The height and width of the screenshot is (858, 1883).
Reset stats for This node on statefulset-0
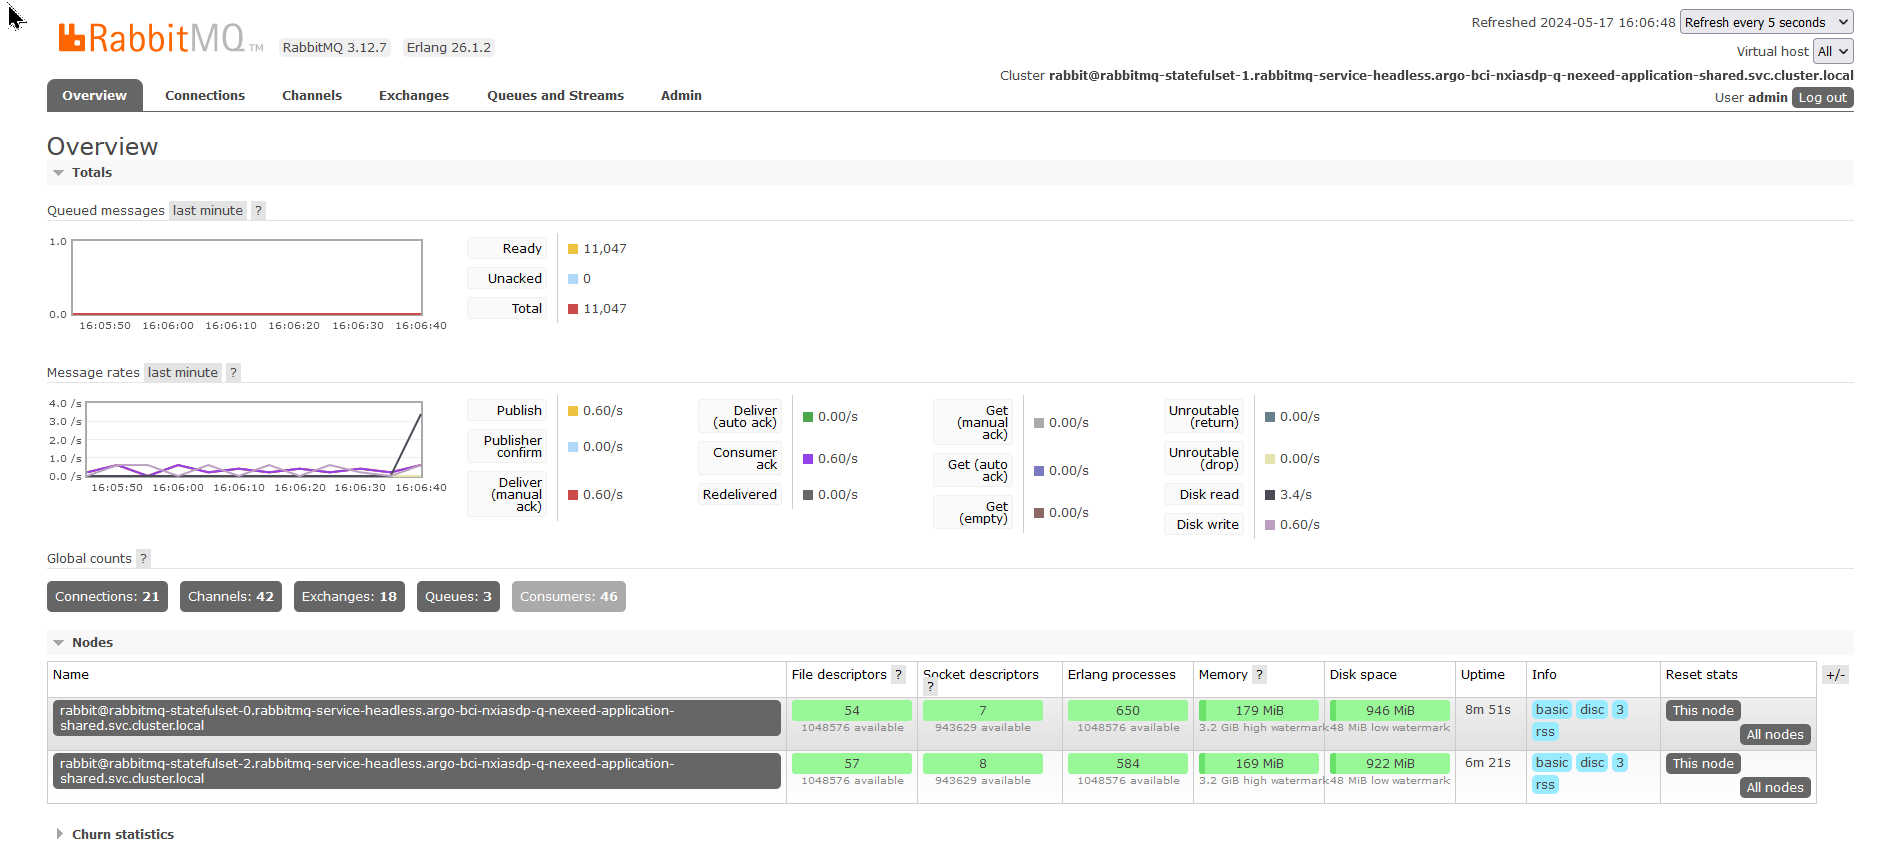1702,711
